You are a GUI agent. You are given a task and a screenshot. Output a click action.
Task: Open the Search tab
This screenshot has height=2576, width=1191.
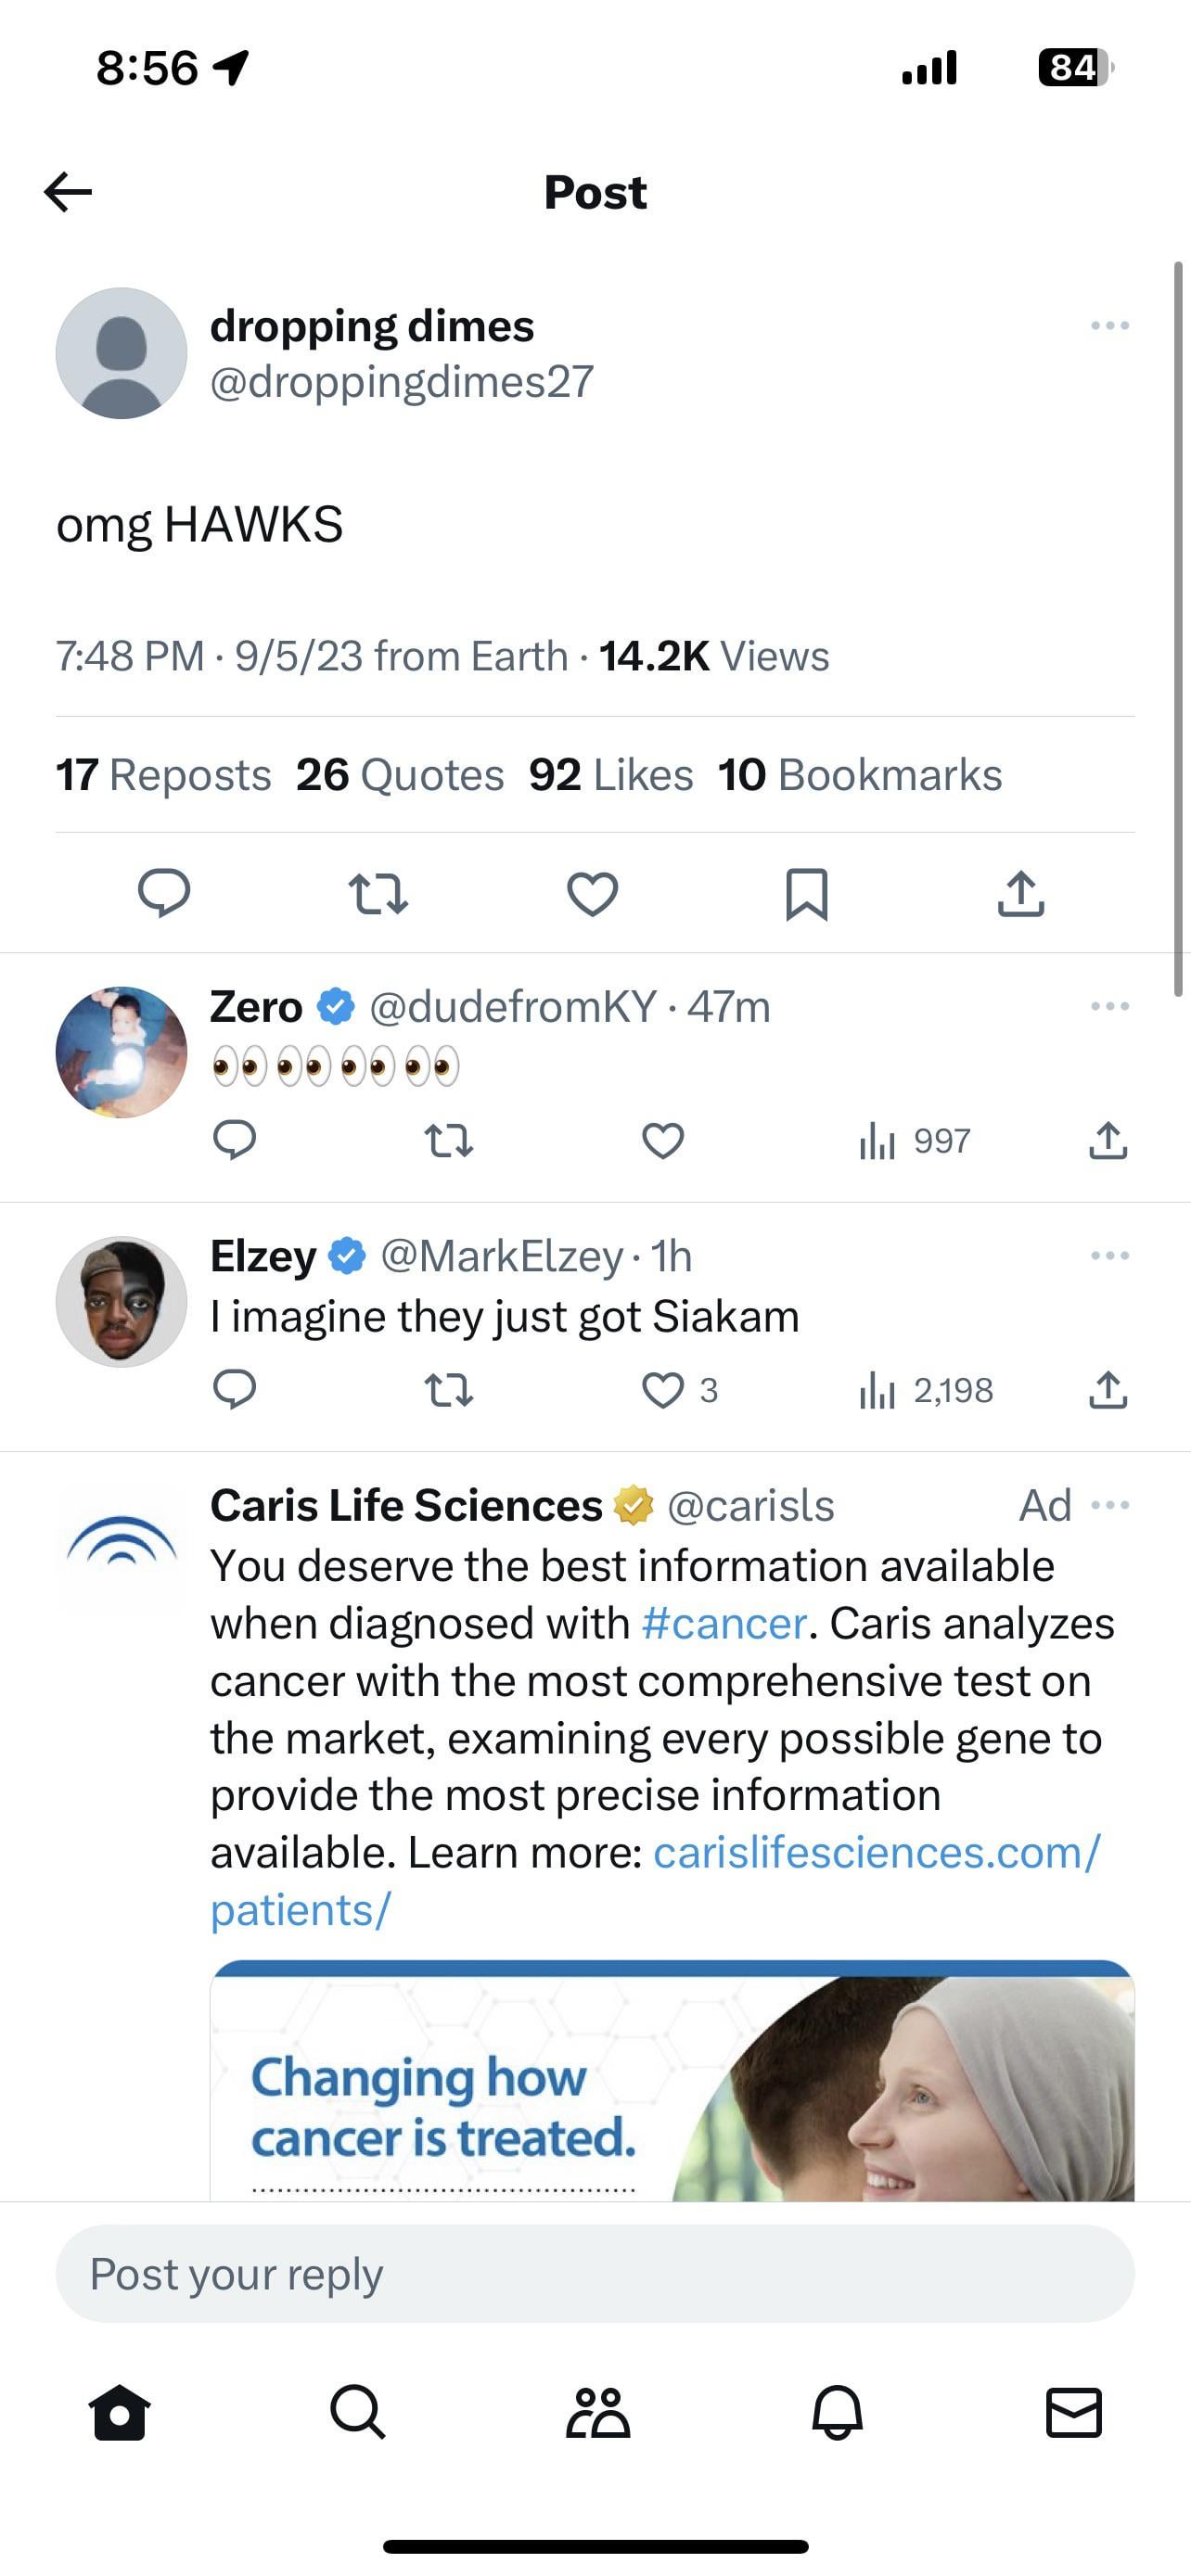(357, 2413)
